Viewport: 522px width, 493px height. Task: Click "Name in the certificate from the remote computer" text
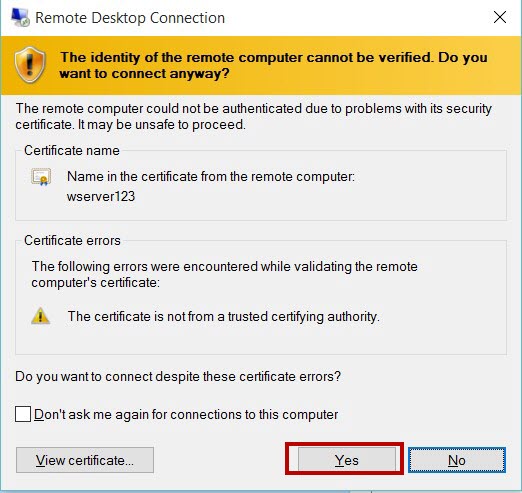(211, 176)
